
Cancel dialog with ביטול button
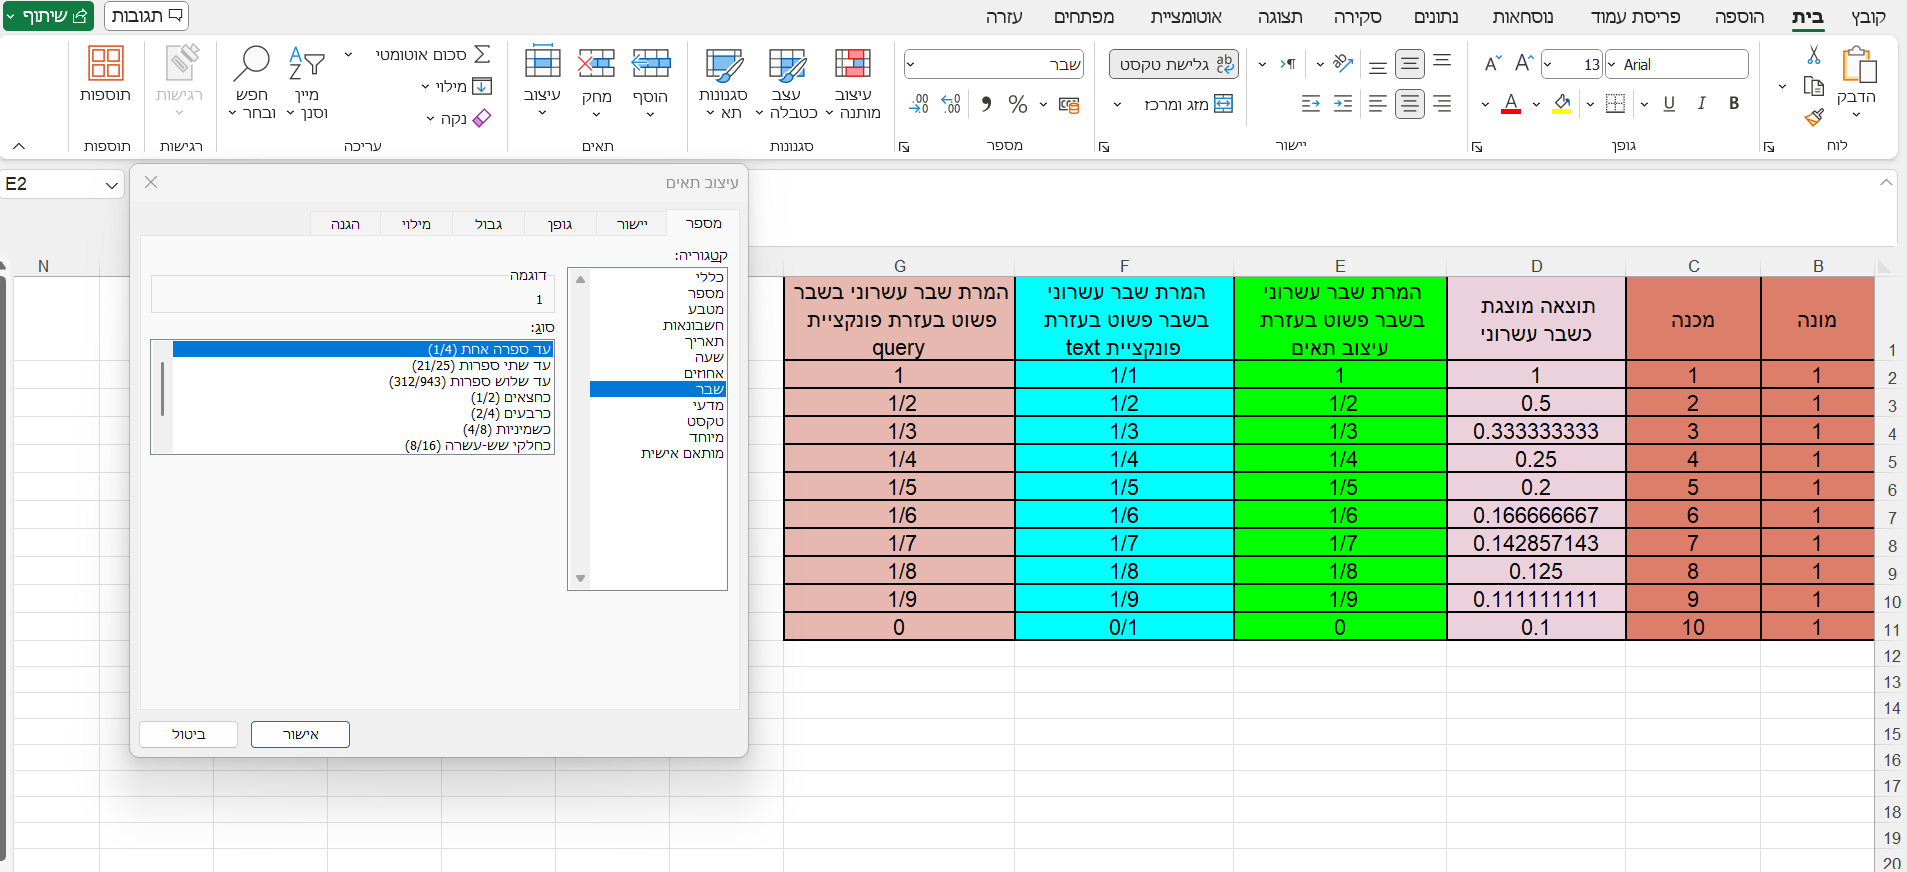pos(188,734)
